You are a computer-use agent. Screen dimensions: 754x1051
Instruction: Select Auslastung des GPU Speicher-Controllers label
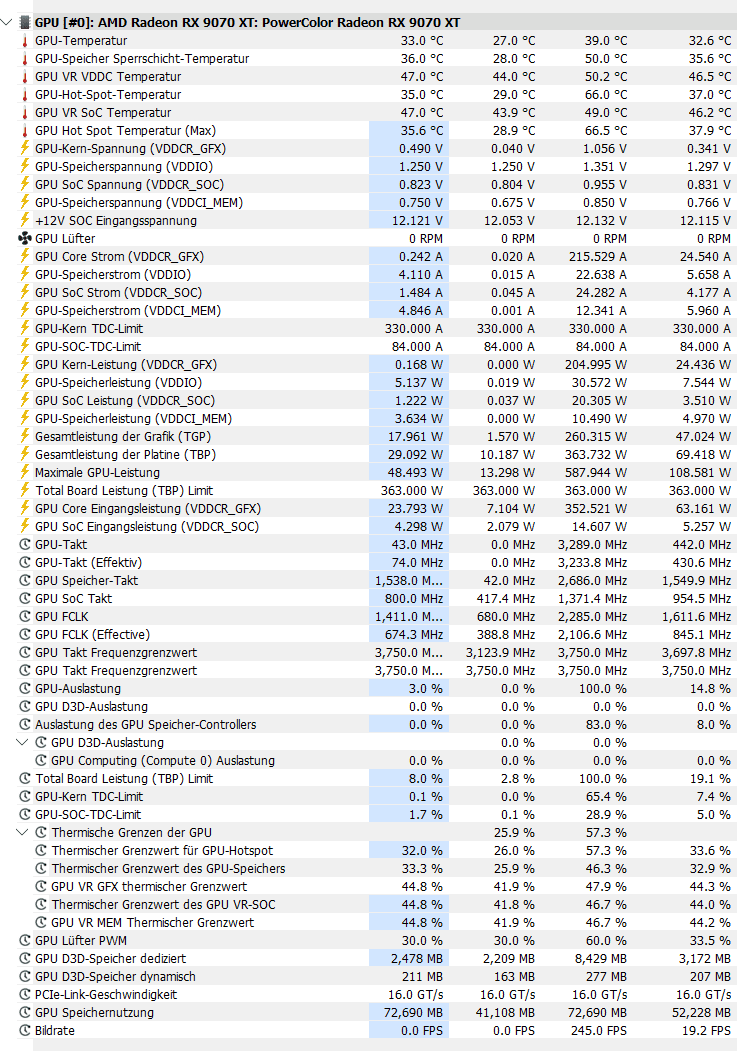(x=145, y=725)
